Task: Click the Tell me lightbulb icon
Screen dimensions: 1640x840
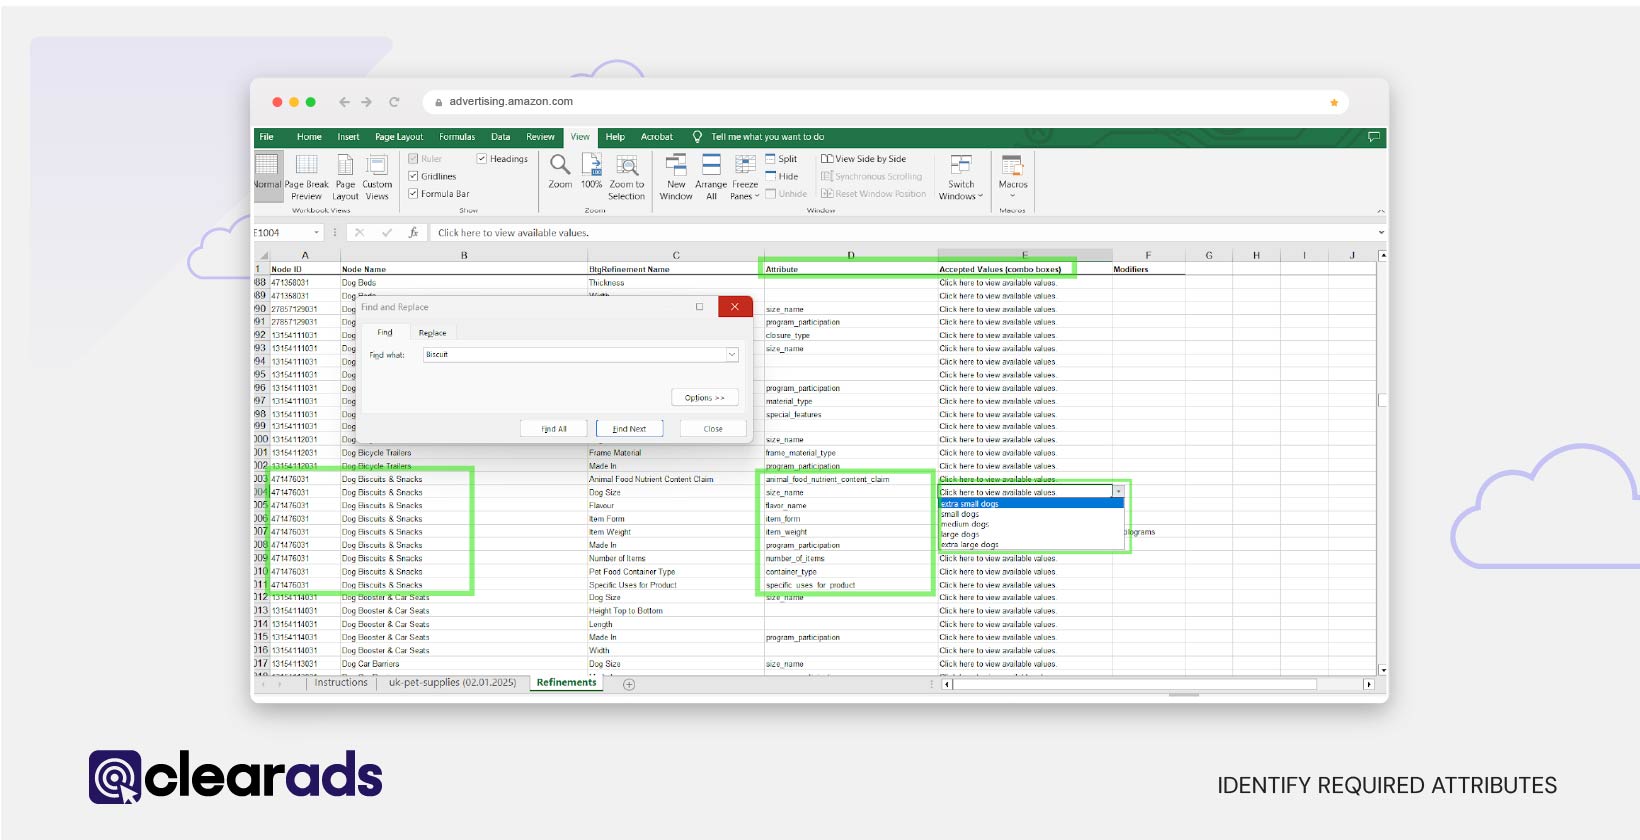Action: (x=697, y=137)
